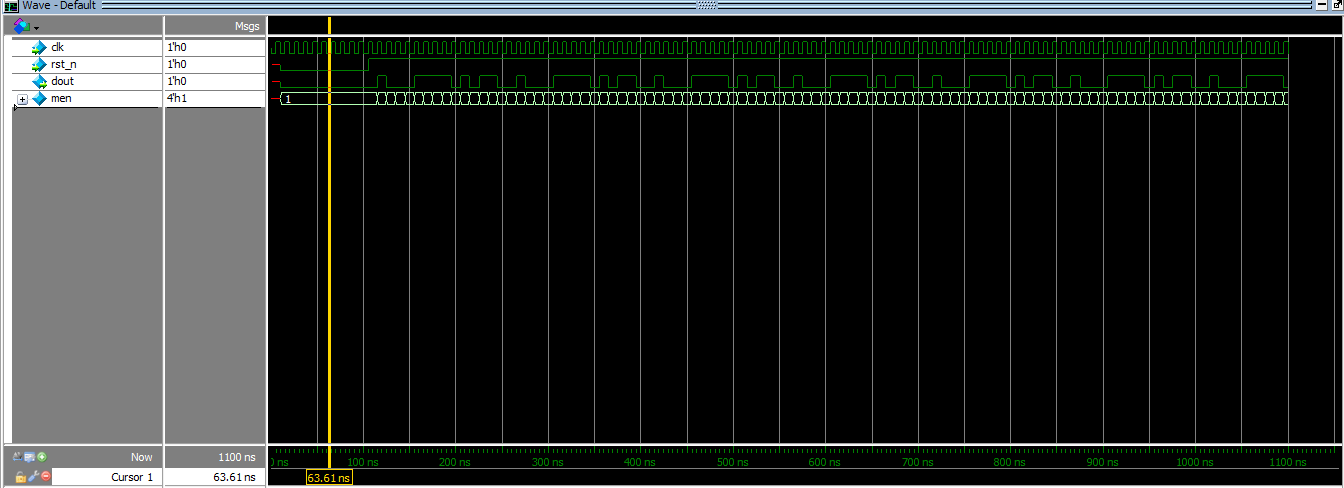Minimize the Wave pane
Viewport: 1344px width, 488px height.
[x=1324, y=5]
